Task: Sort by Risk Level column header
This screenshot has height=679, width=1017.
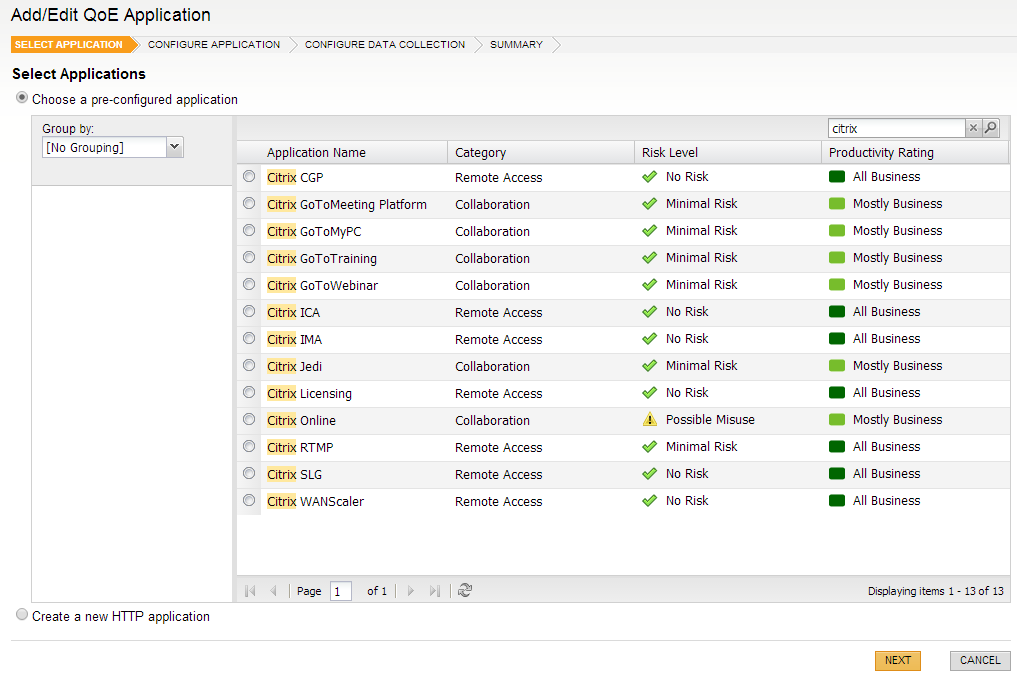Action: (670, 153)
